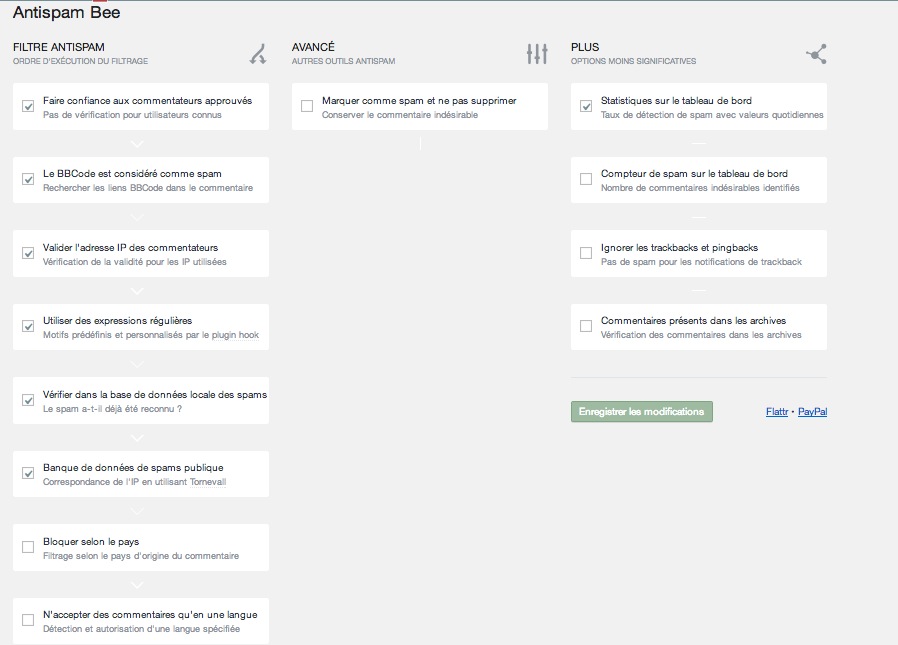Click the sliders icon beside Avancé
The image size is (898, 645).
(x=537, y=54)
